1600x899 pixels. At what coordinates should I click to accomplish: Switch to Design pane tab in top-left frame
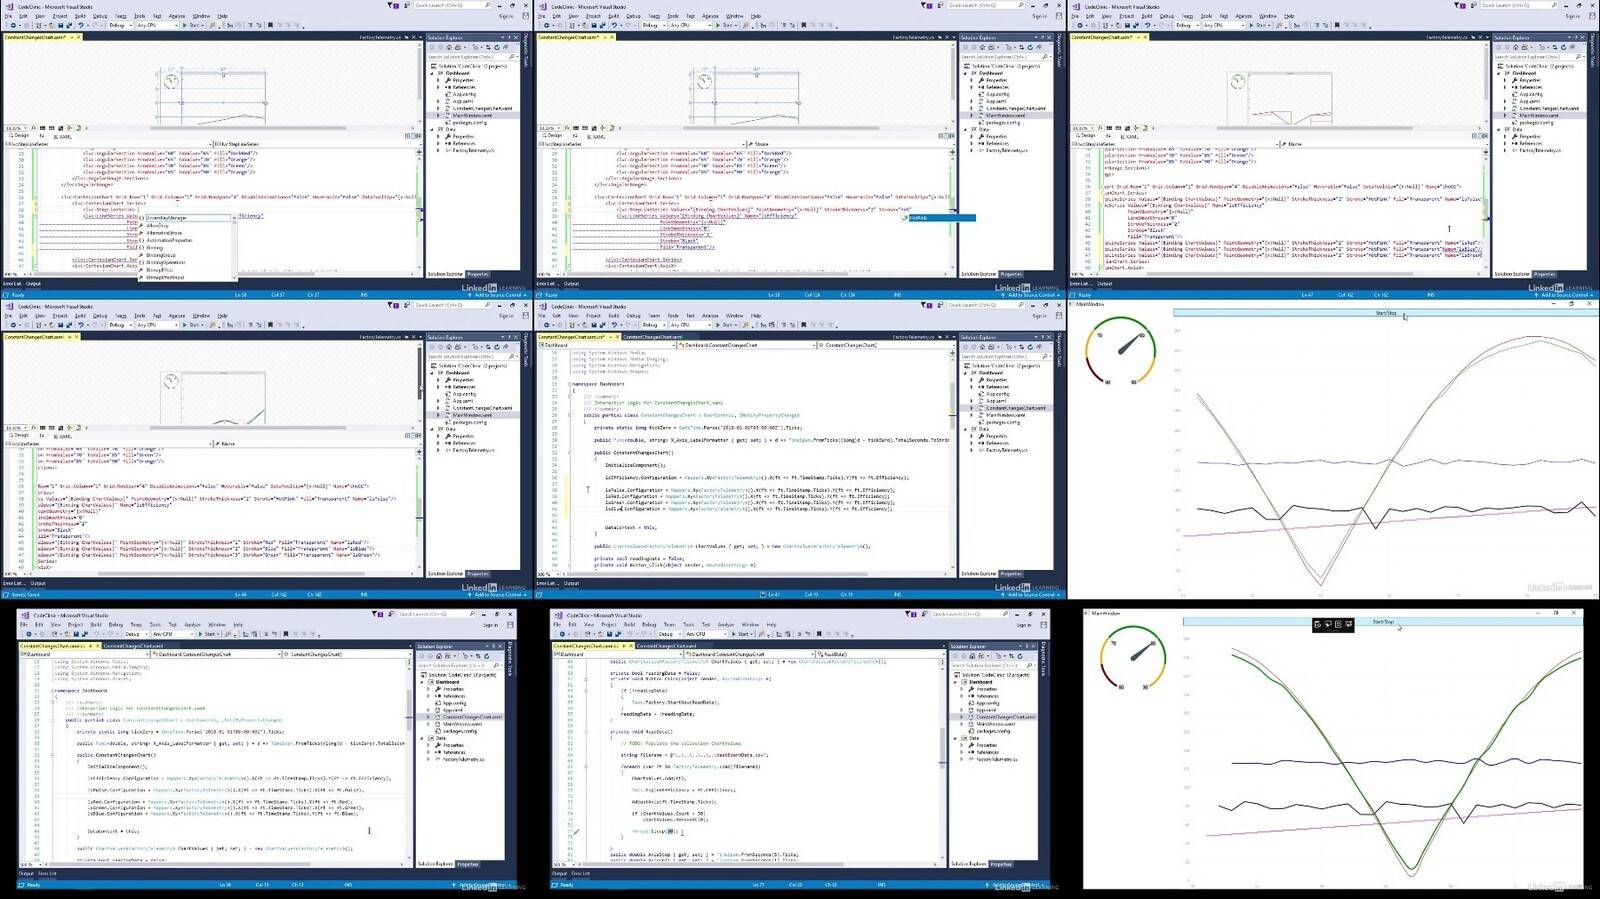[x=20, y=137]
